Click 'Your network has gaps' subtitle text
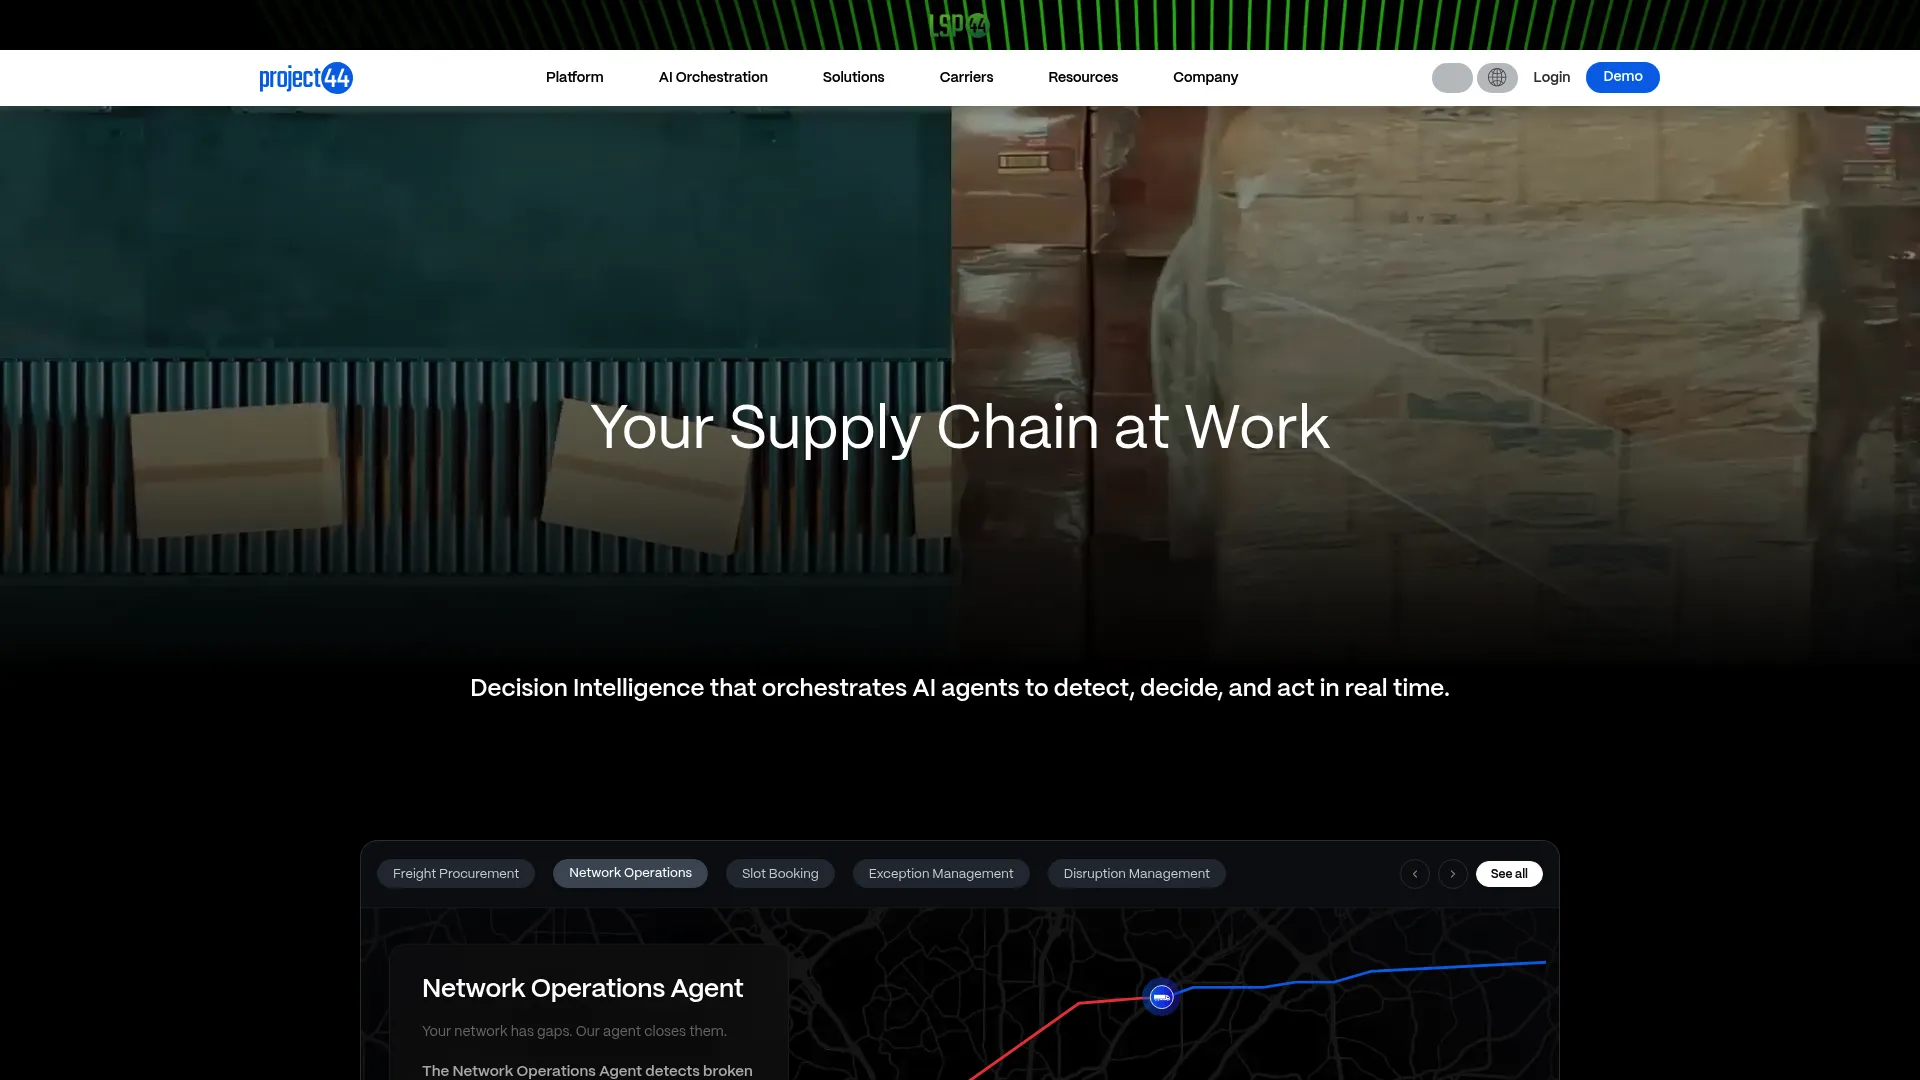The height and width of the screenshot is (1080, 1920). pos(574,1031)
